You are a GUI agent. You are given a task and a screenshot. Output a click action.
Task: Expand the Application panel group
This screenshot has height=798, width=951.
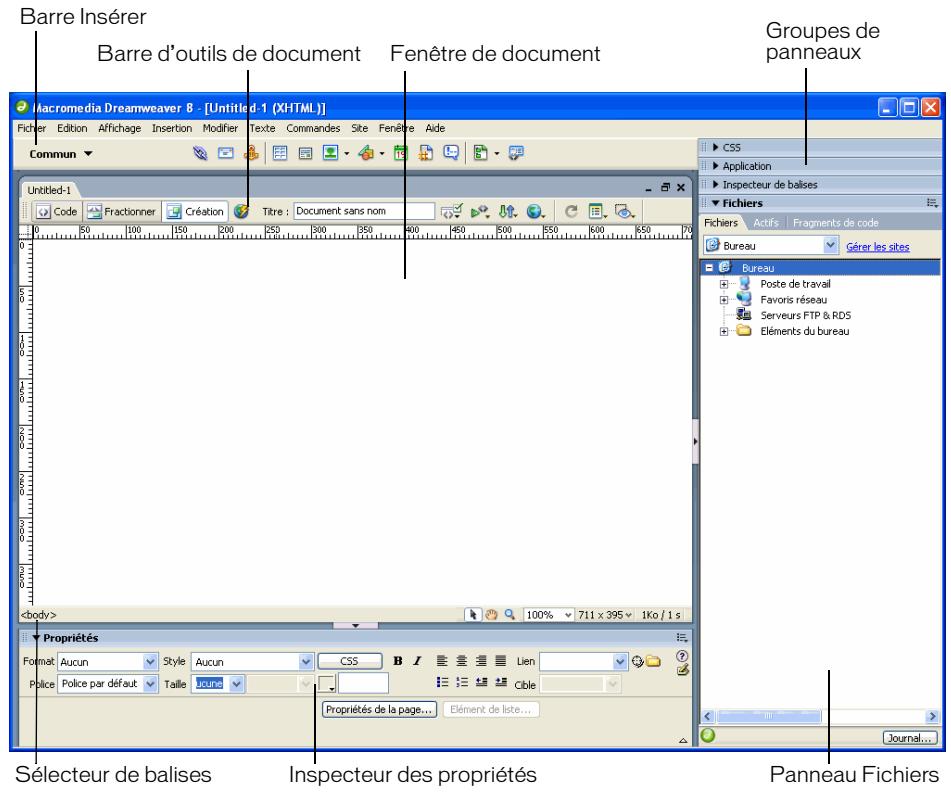(x=716, y=166)
